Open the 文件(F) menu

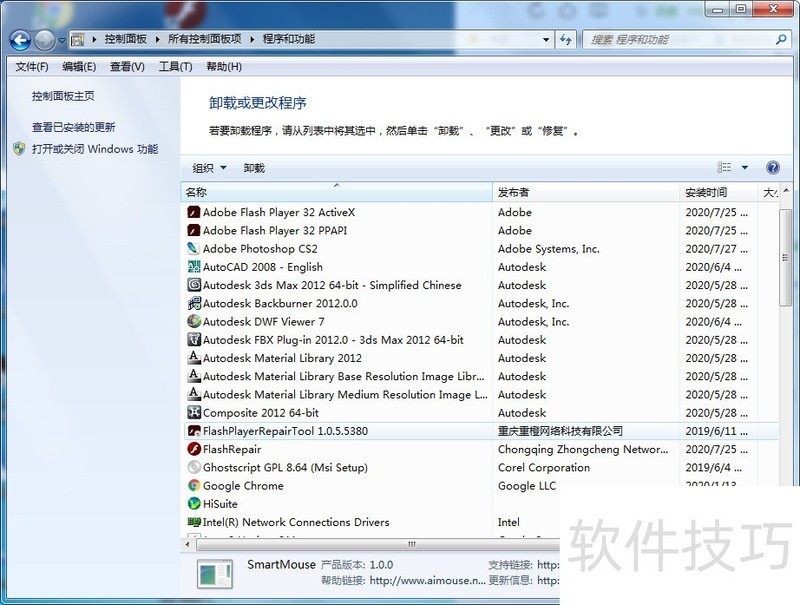(32, 67)
